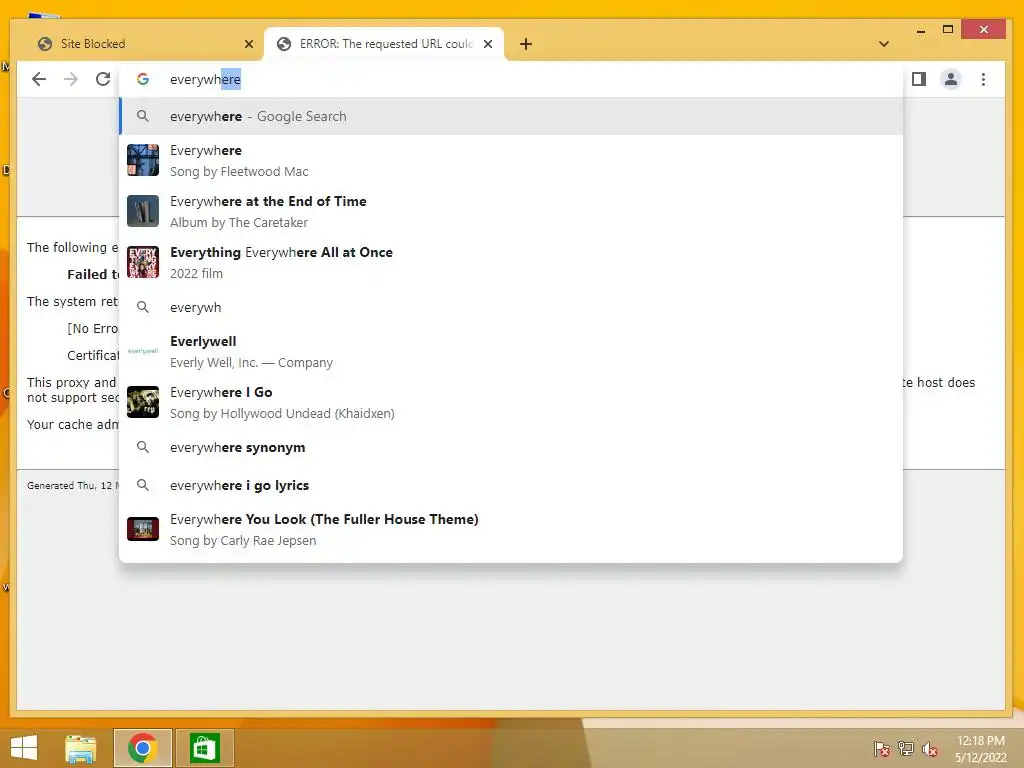The image size is (1024, 768).
Task: Open a new tab with plus button
Action: tap(526, 44)
